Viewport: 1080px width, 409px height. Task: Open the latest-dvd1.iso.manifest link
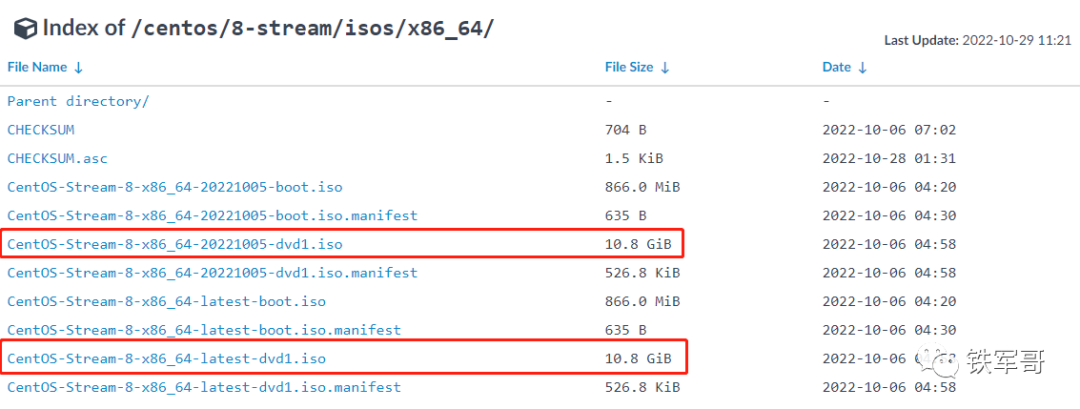[x=204, y=387]
